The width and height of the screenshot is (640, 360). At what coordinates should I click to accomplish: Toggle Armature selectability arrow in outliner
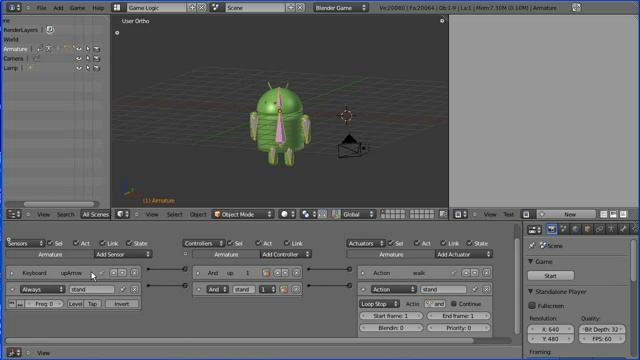click(x=88, y=49)
